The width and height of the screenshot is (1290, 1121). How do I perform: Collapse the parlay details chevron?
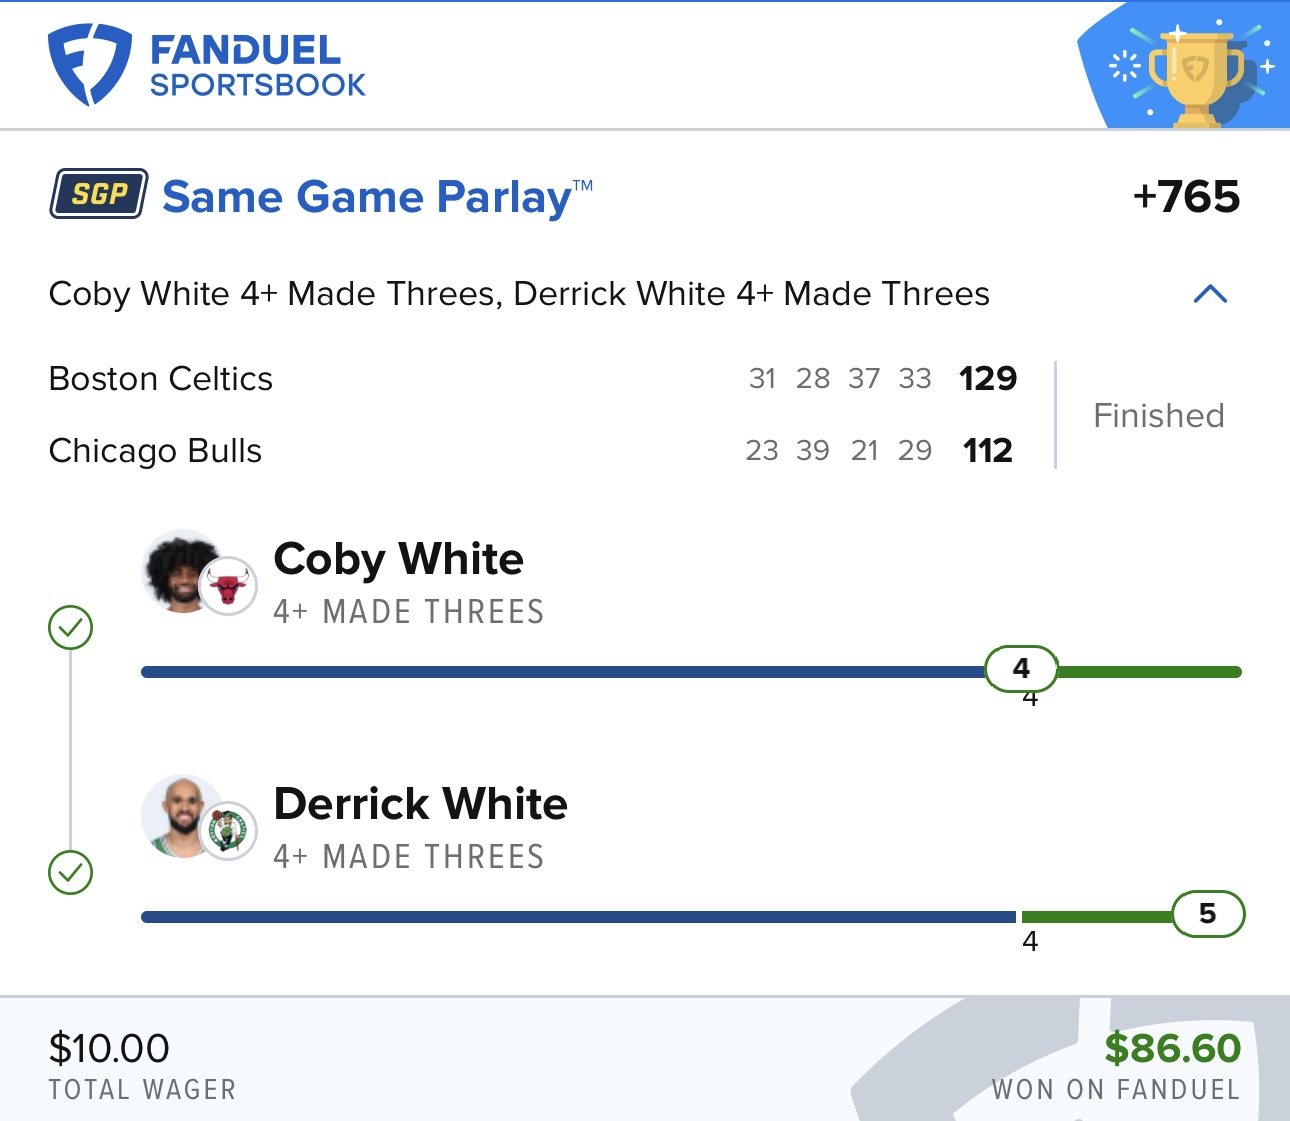1210,294
